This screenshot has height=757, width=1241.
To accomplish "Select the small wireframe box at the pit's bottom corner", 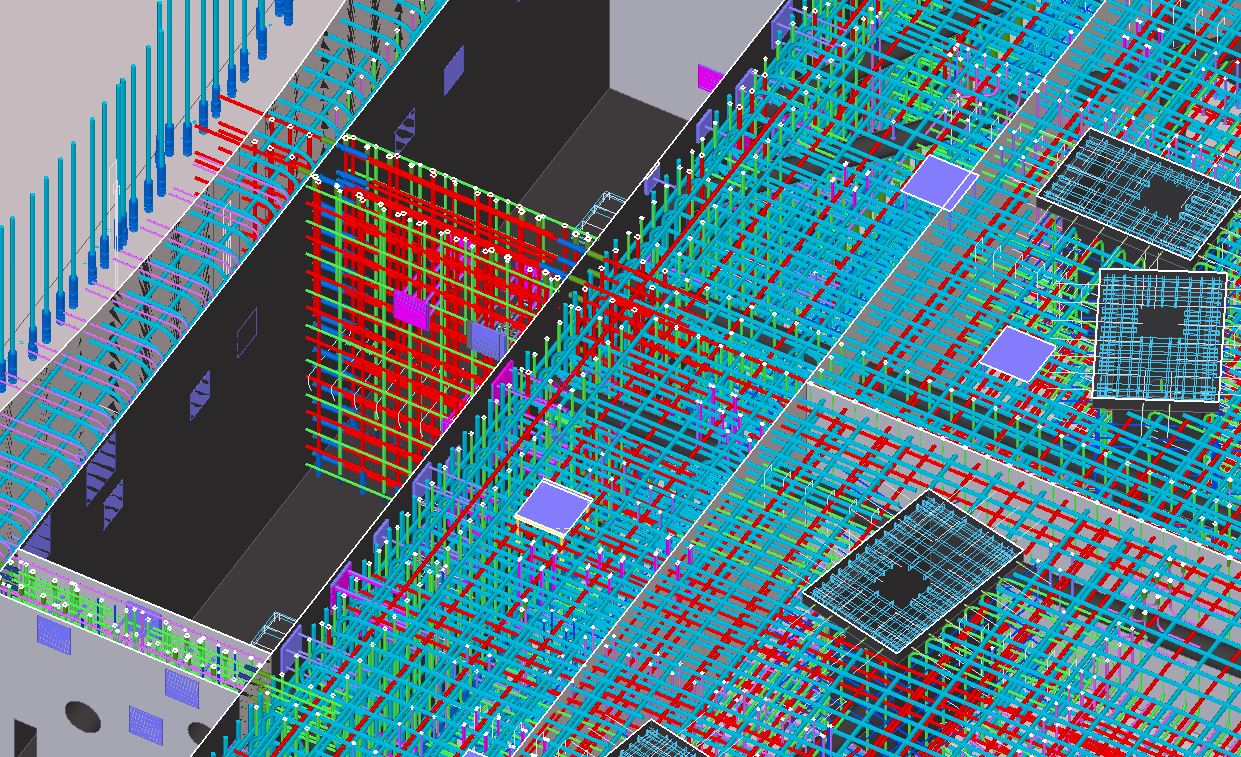I will (x=268, y=632).
